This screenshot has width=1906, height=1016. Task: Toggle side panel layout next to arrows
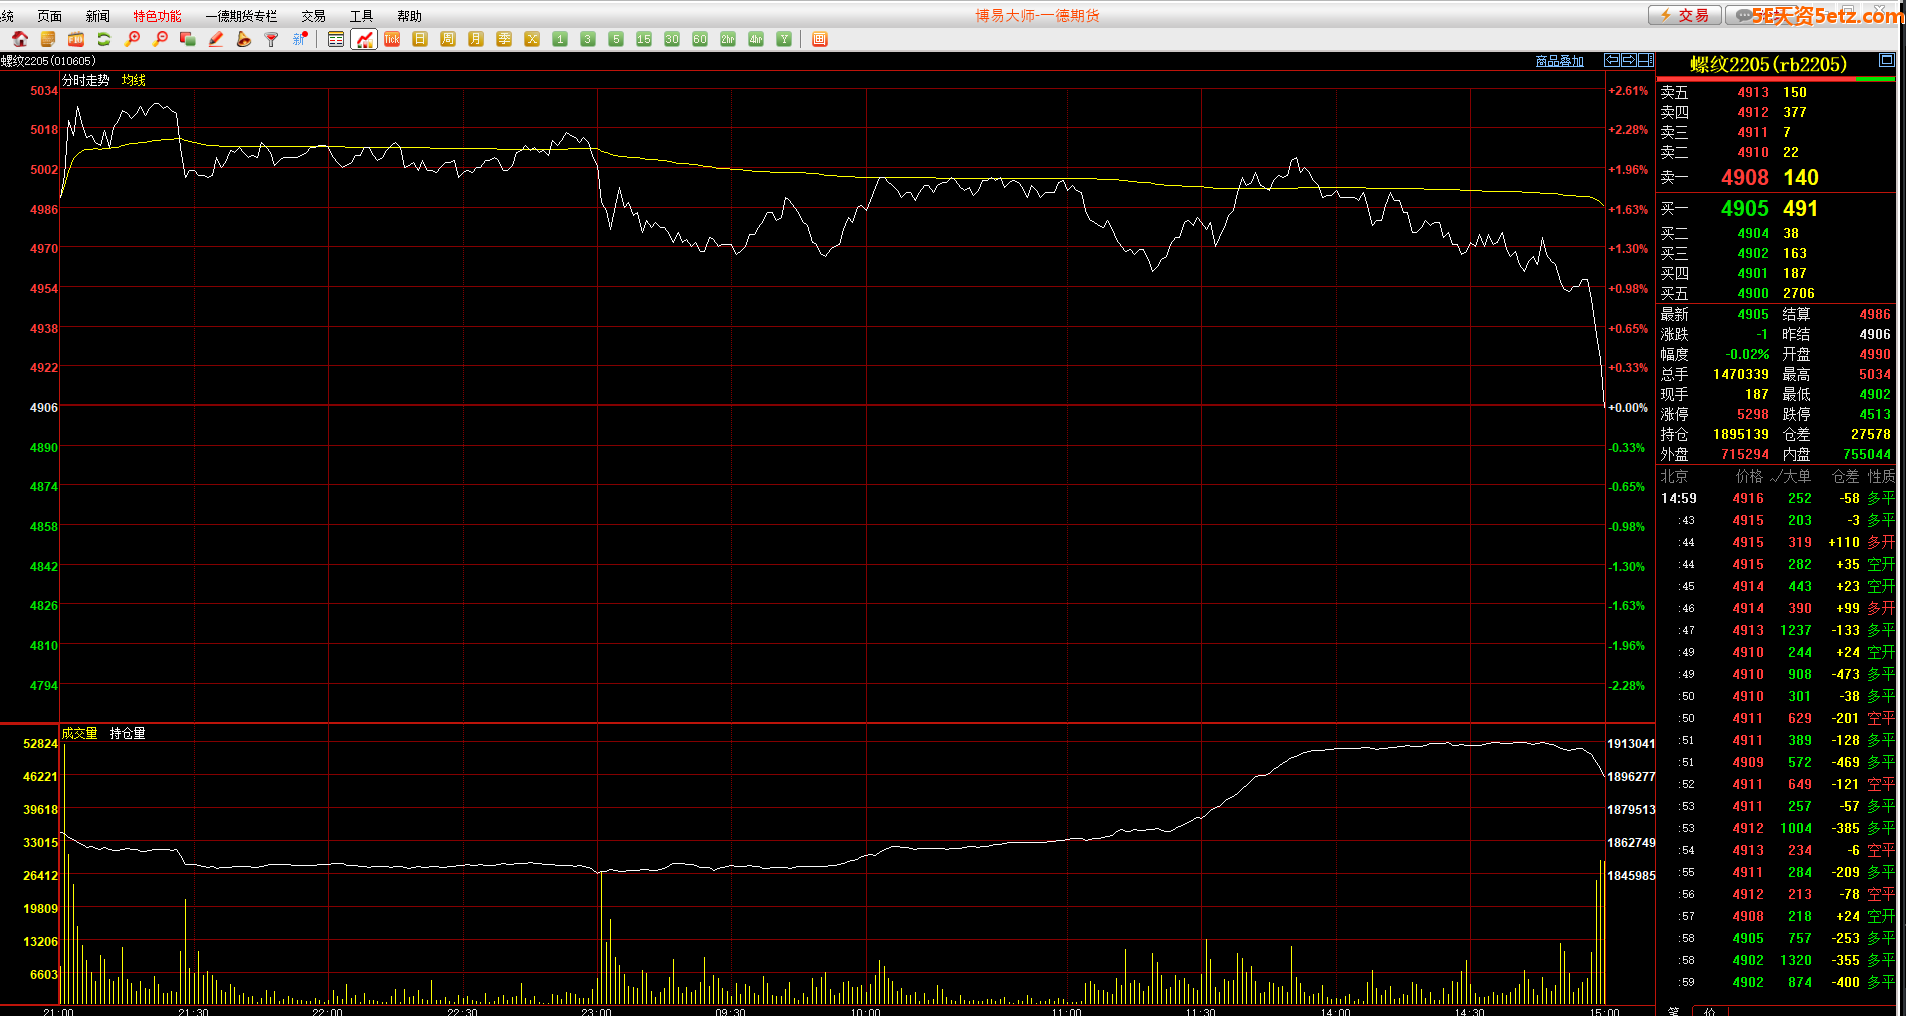(1646, 60)
